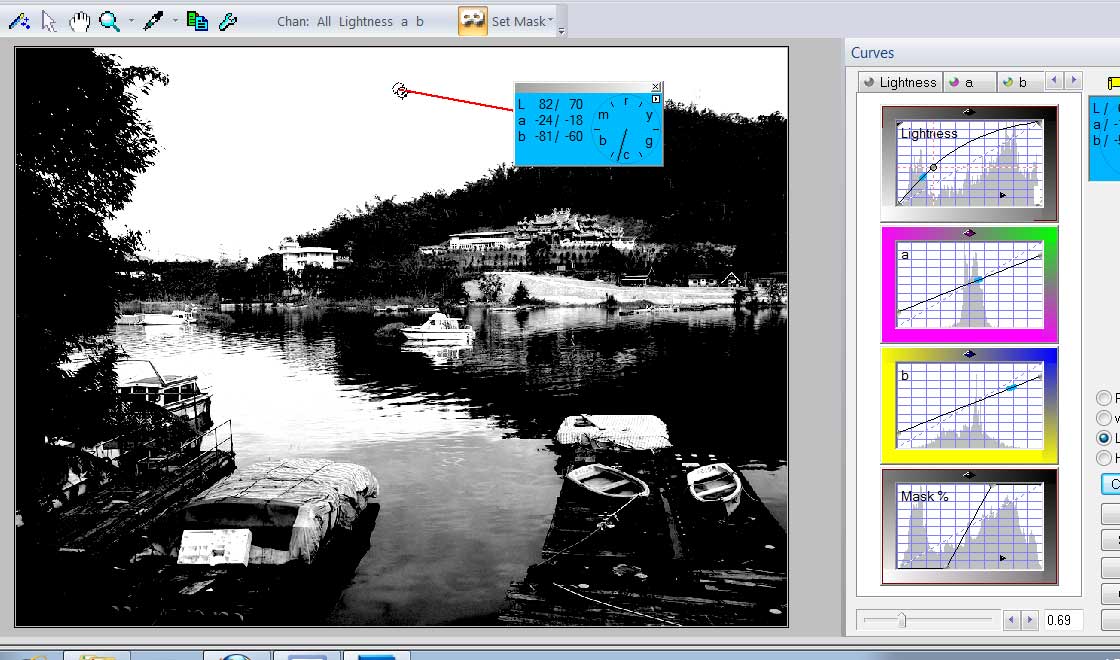Click the copy curves icon

(x=196, y=21)
